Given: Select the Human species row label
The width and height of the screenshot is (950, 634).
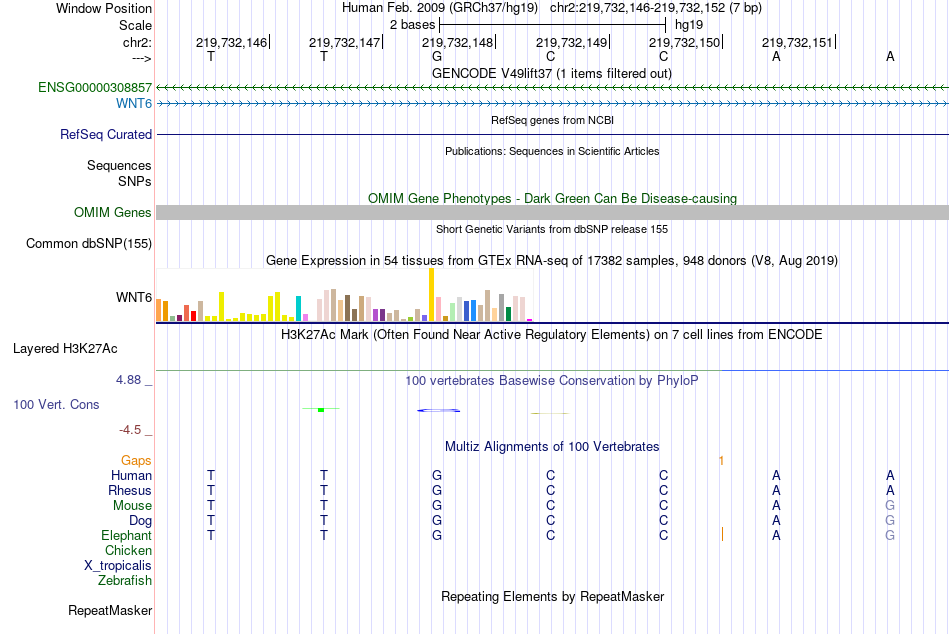Looking at the screenshot, I should 131,476.
